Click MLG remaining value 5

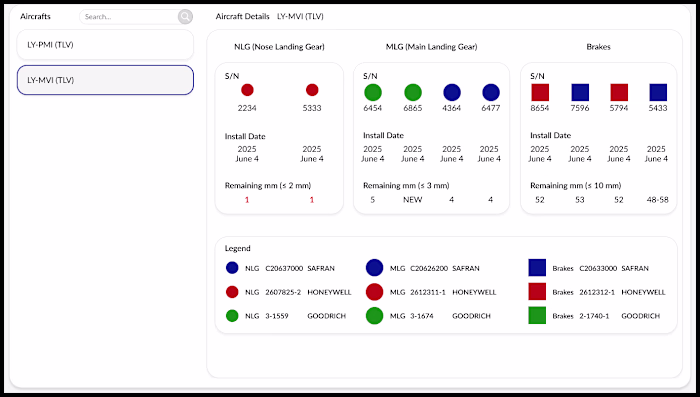click(x=373, y=200)
